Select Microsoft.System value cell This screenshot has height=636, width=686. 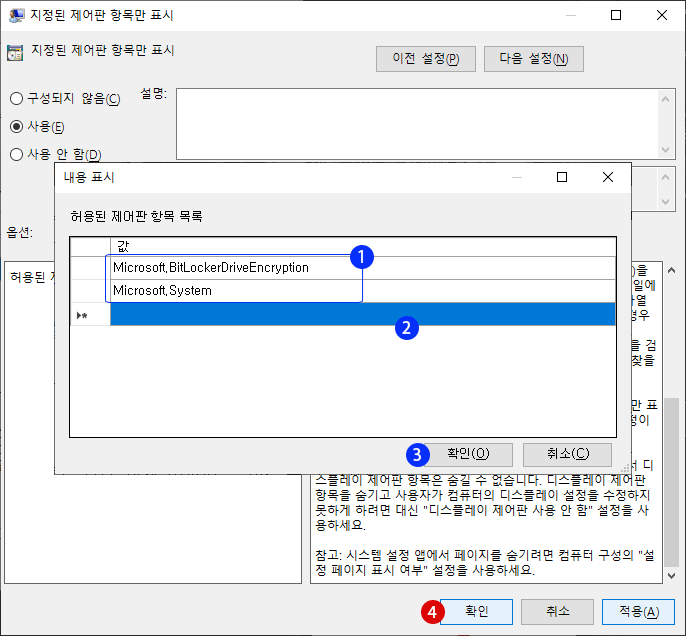363,291
